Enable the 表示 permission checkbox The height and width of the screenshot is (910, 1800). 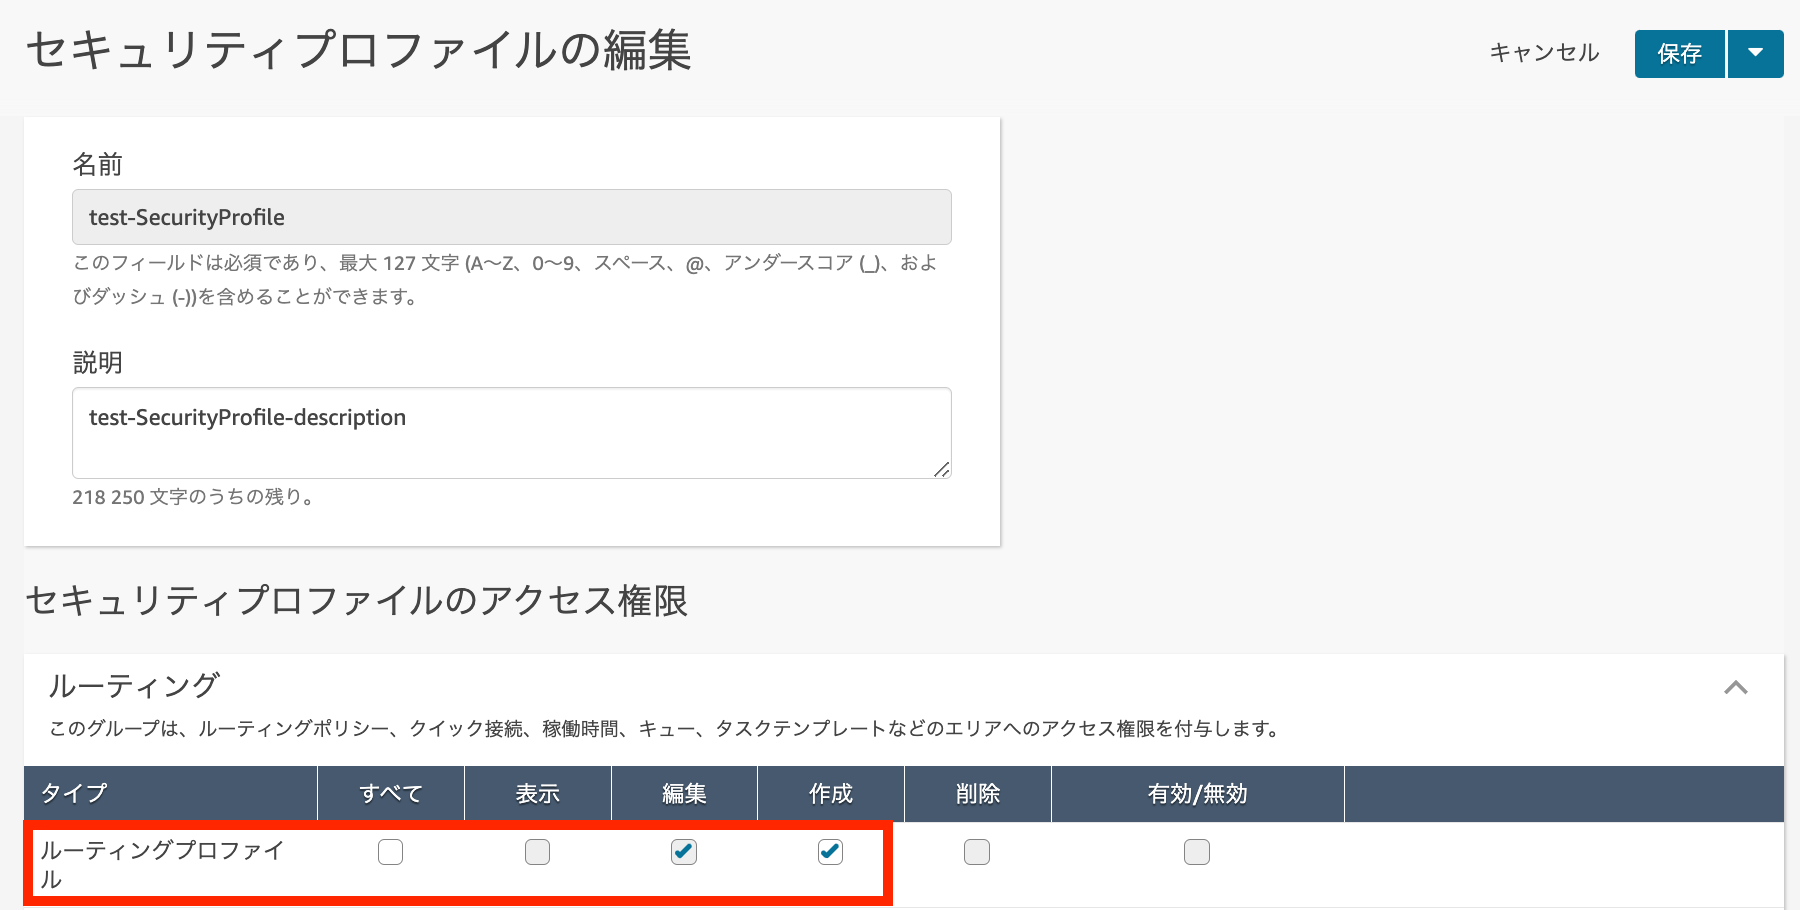(537, 852)
